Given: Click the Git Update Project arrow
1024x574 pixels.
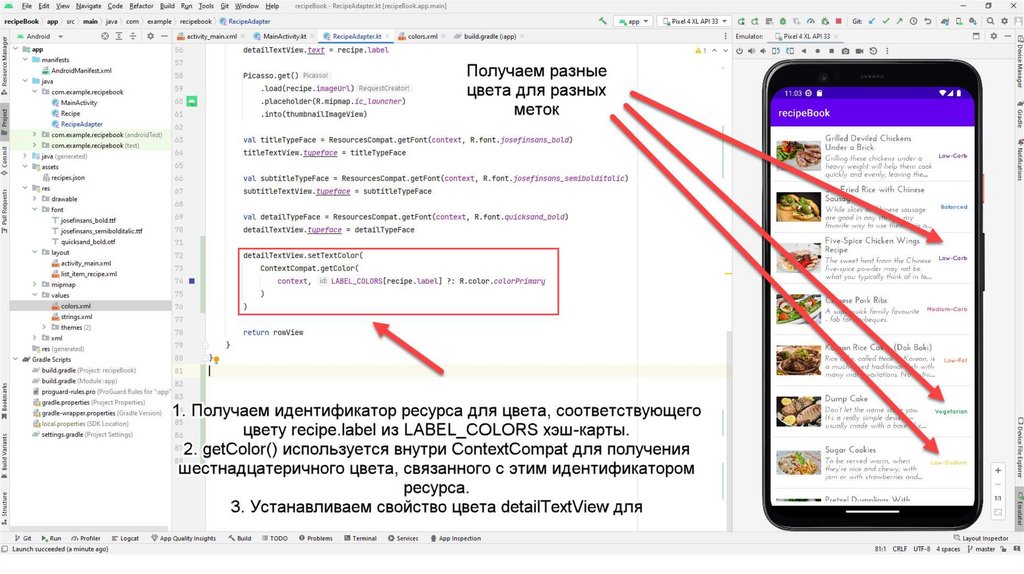Looking at the screenshot, I should [x=872, y=21].
